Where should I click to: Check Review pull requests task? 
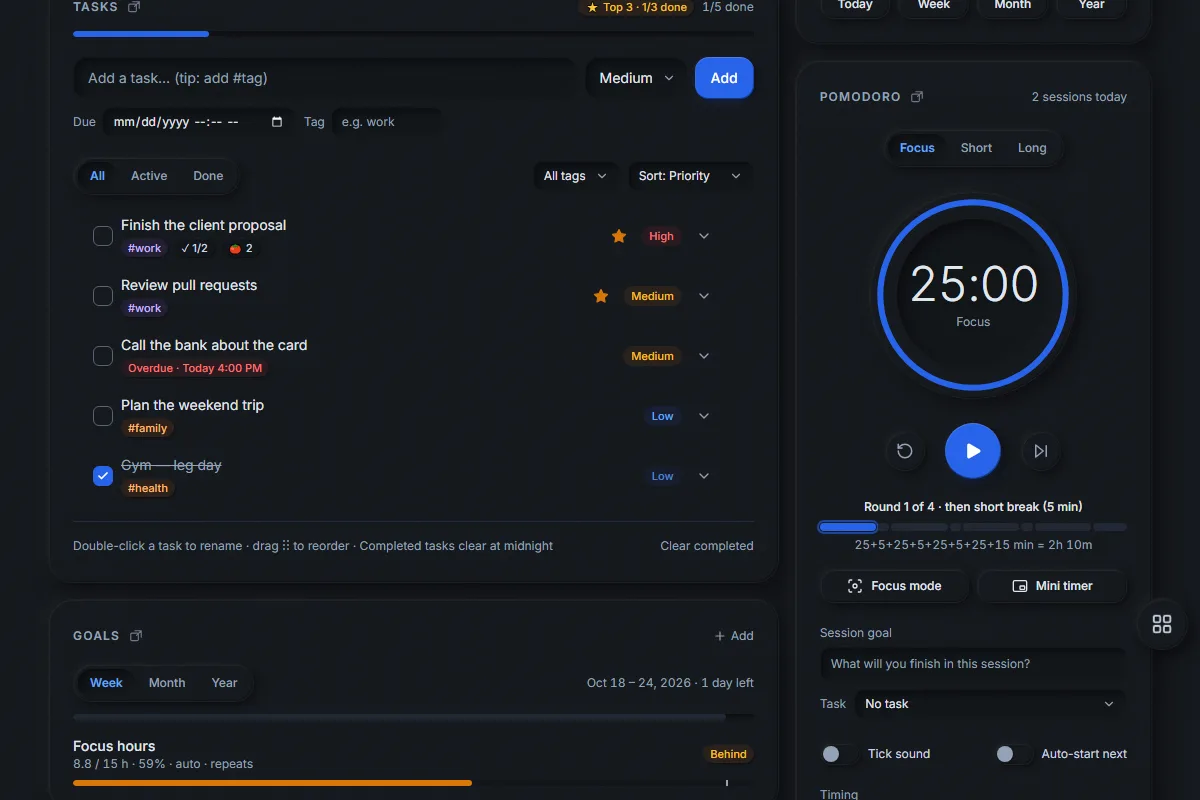click(x=103, y=296)
